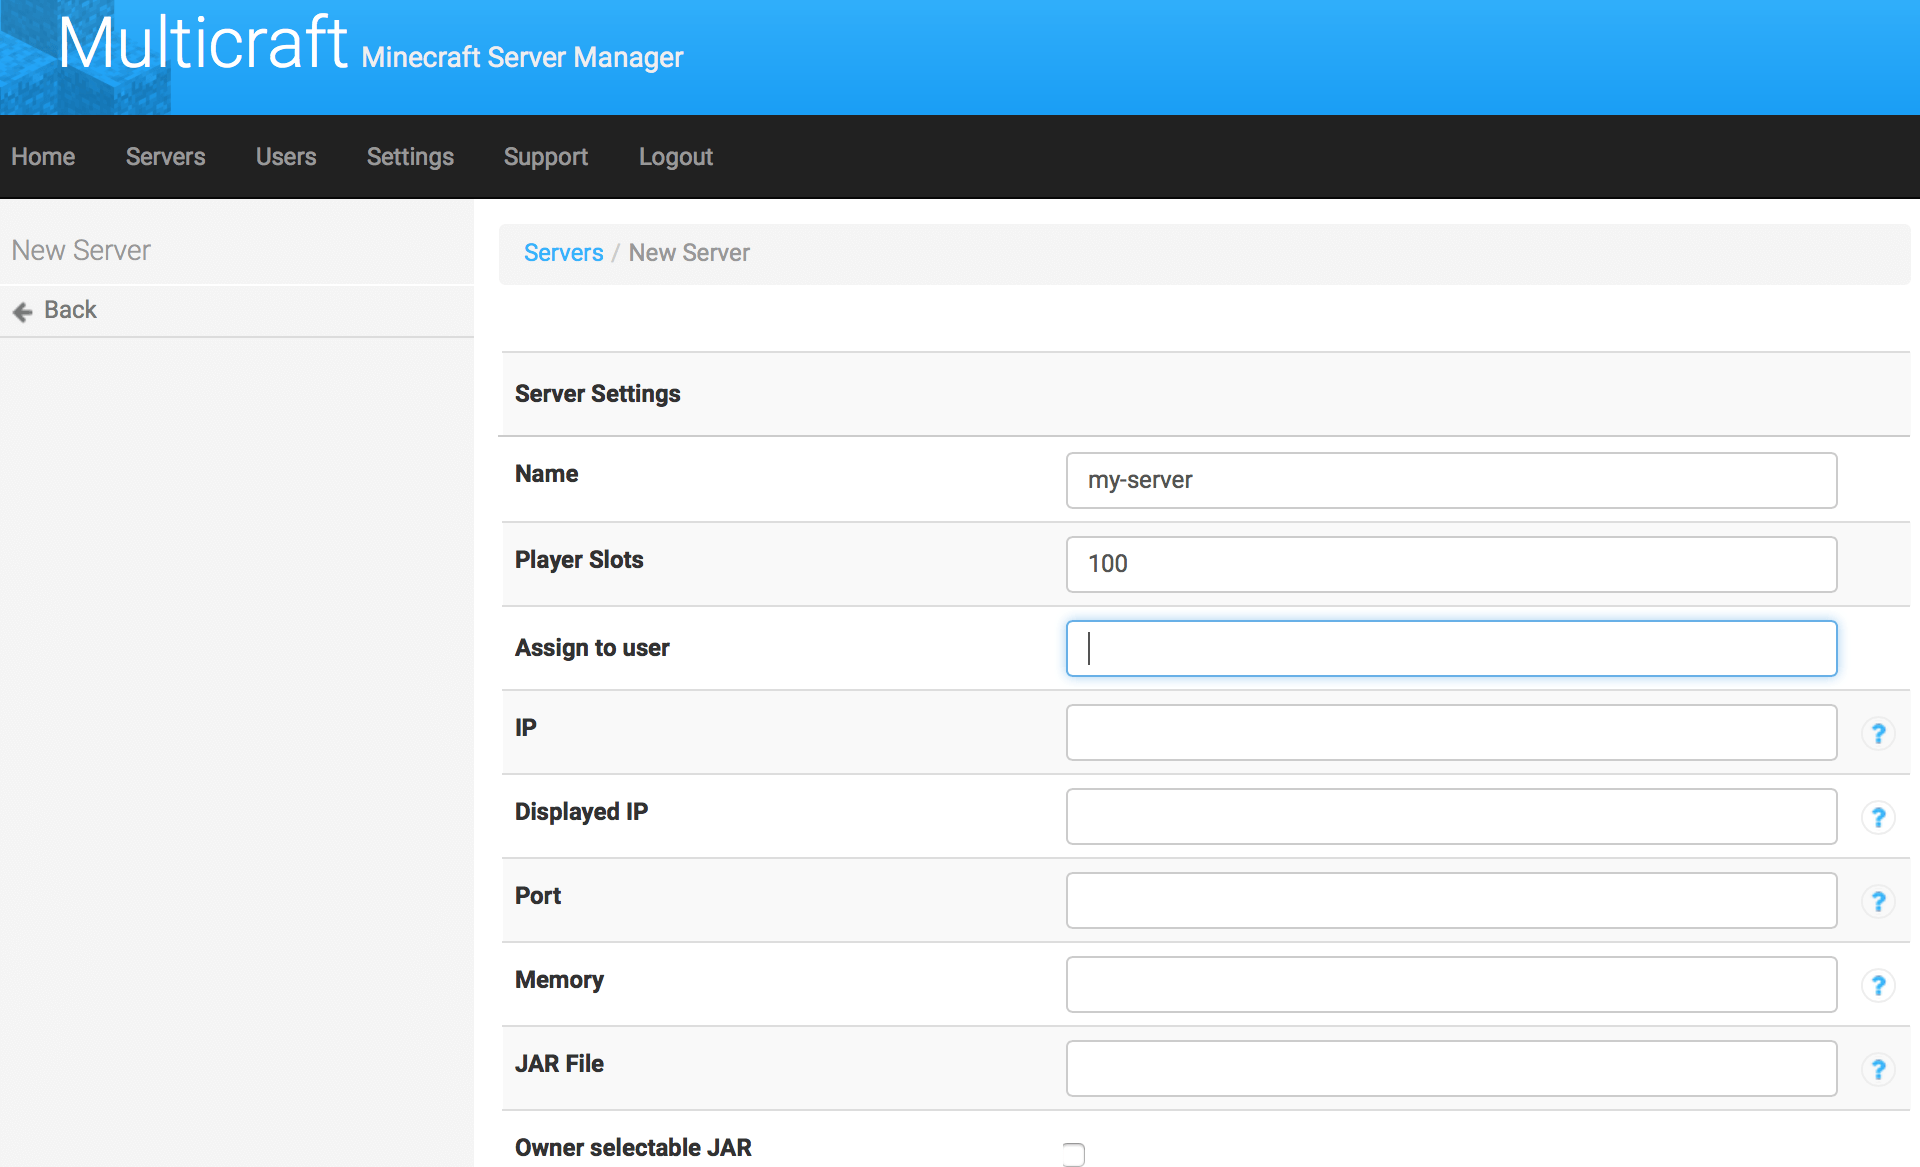The height and width of the screenshot is (1167, 1920).
Task: Click the JAR File label text
Action: tap(559, 1064)
